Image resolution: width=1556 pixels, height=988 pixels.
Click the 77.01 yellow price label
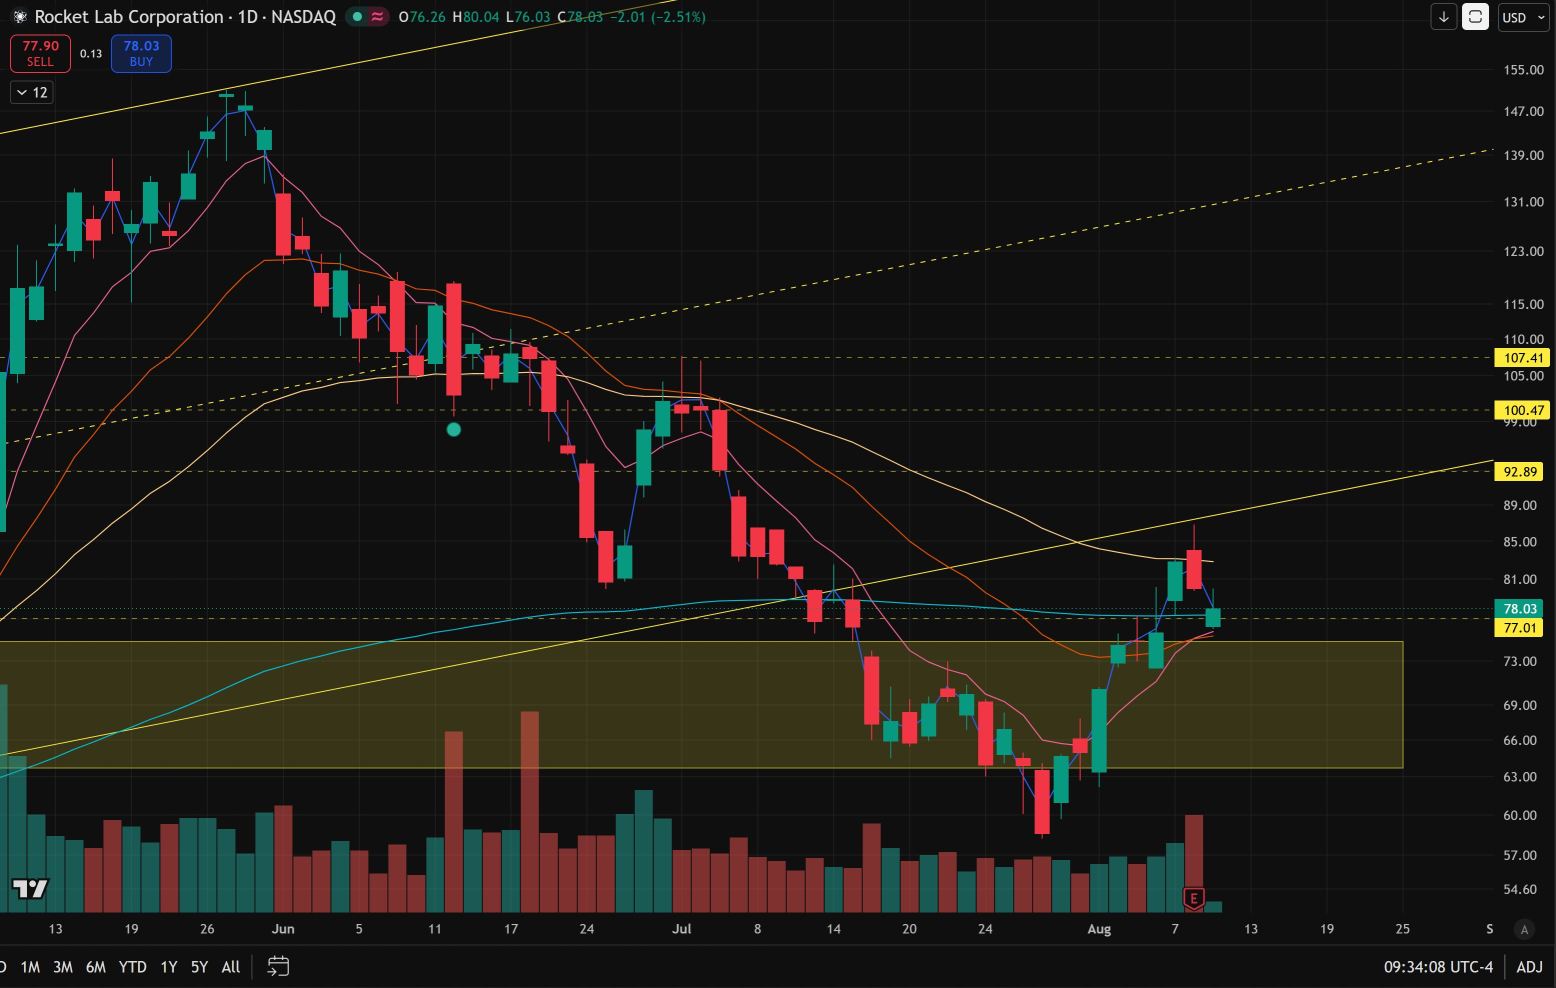[1520, 628]
